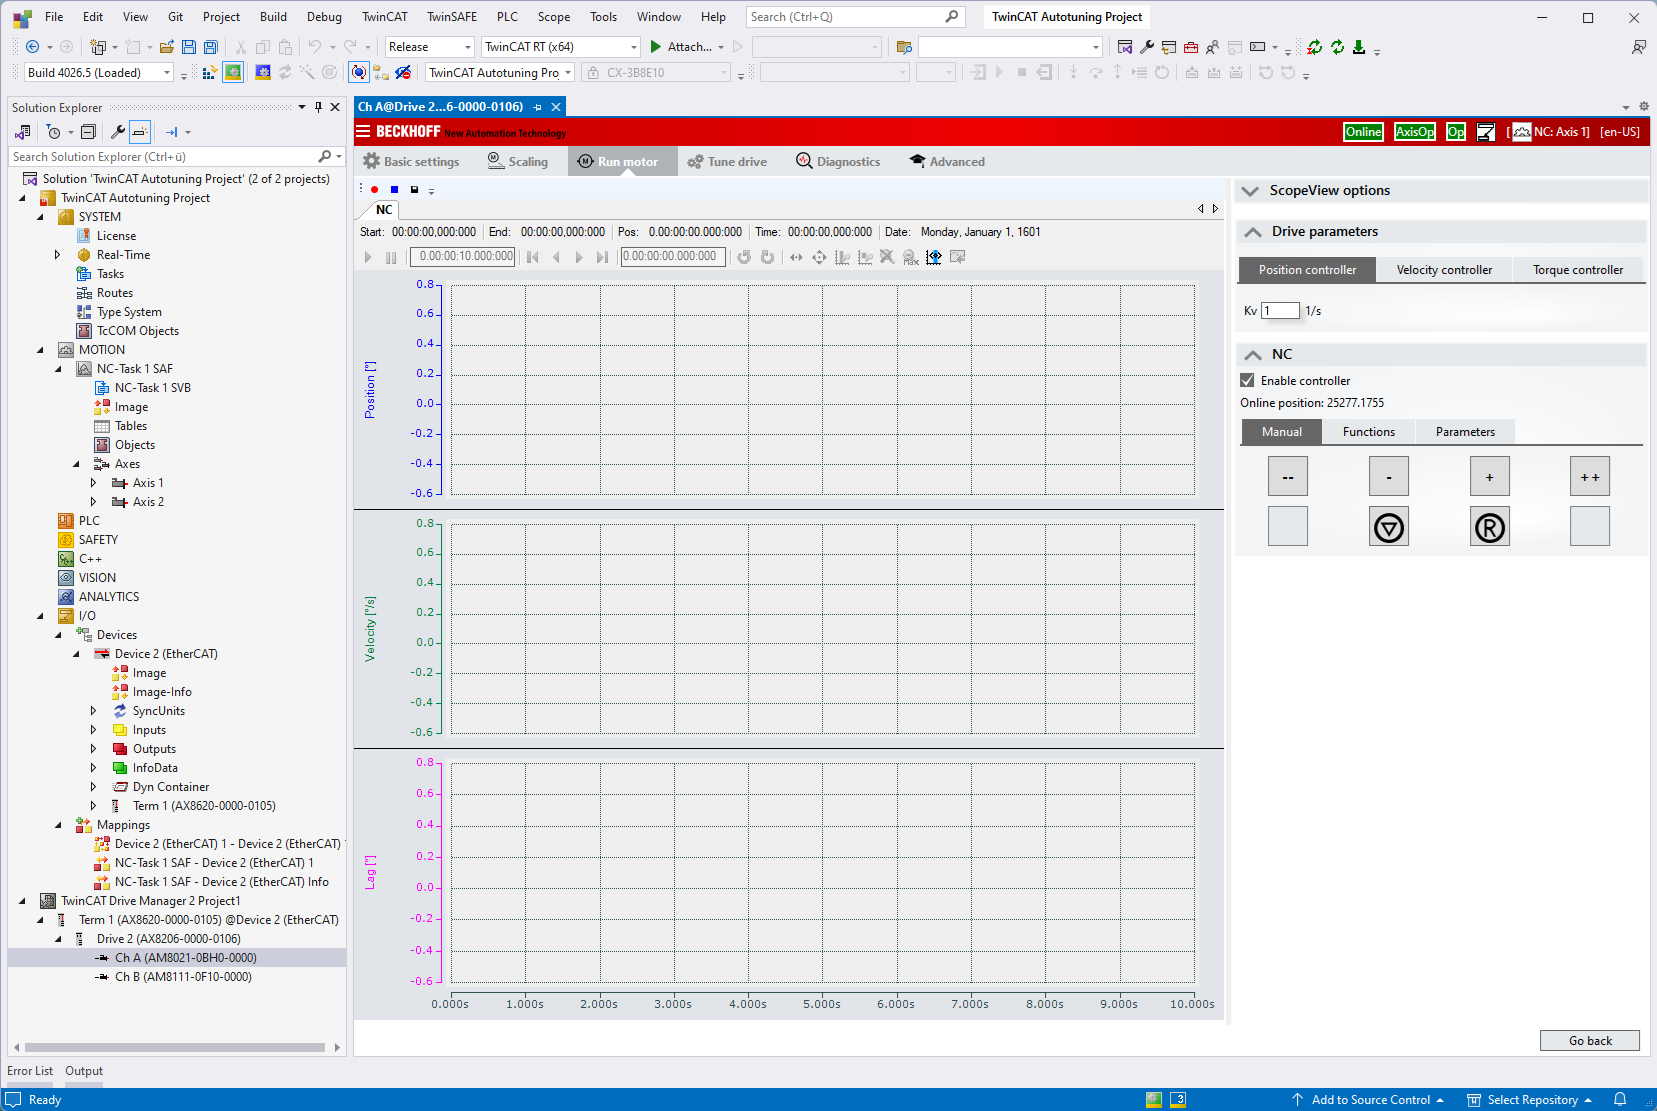Click the Solution Explorer horizontal scrollbar
Viewport: 1657px width, 1111px height.
pyautogui.click(x=175, y=1048)
